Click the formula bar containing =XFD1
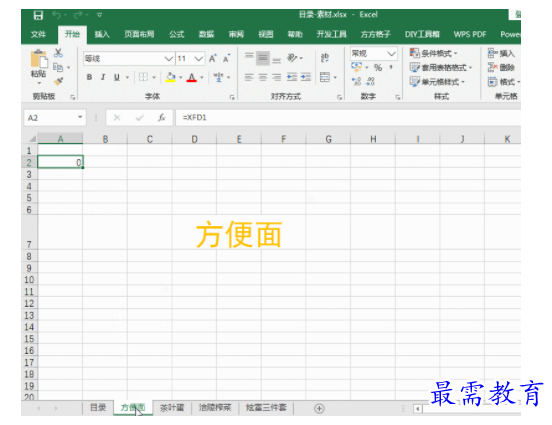The height and width of the screenshot is (425, 552). [x=348, y=118]
